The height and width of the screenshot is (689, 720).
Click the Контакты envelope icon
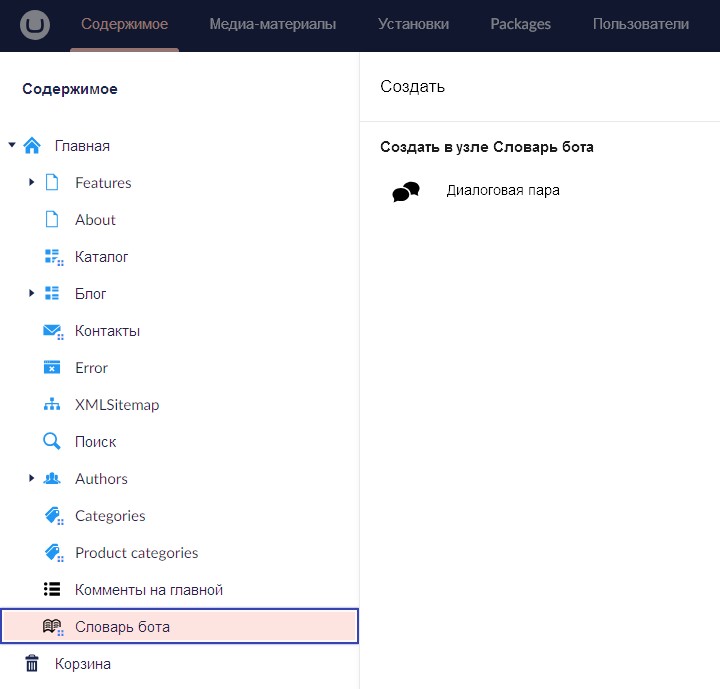click(x=53, y=331)
